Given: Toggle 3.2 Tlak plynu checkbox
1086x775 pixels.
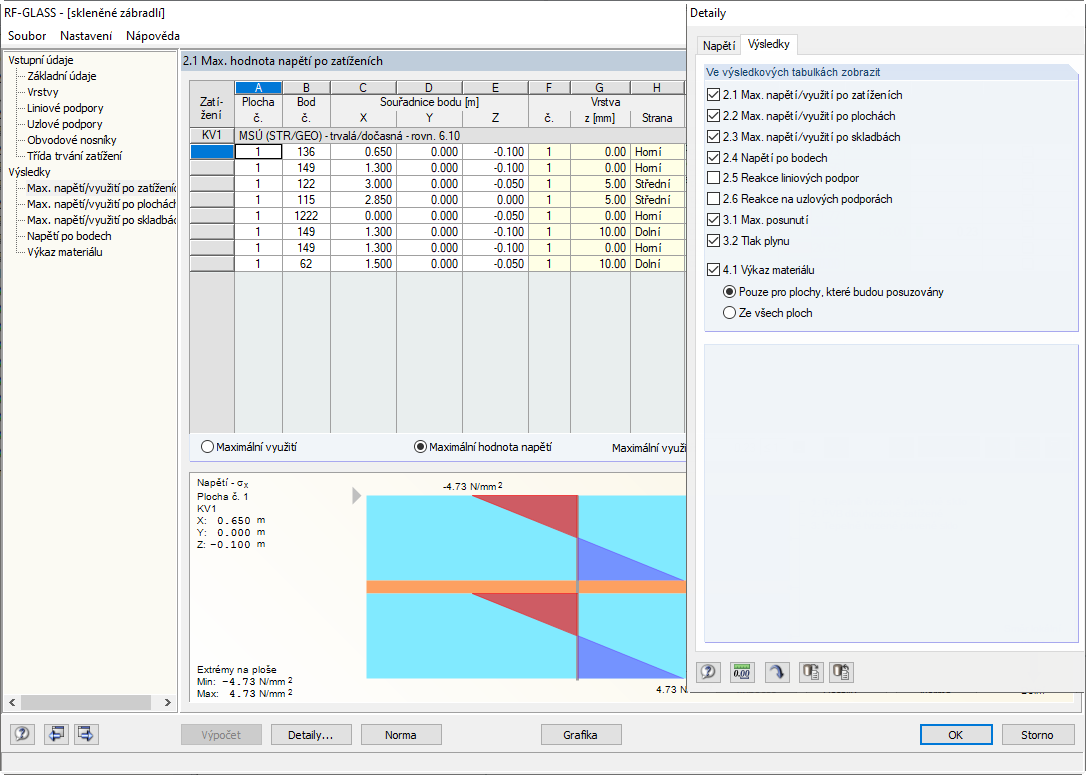Looking at the screenshot, I should 713,240.
